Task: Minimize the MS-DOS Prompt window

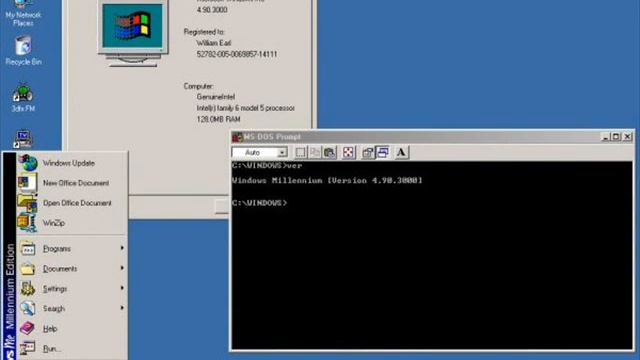Action: coord(606,137)
